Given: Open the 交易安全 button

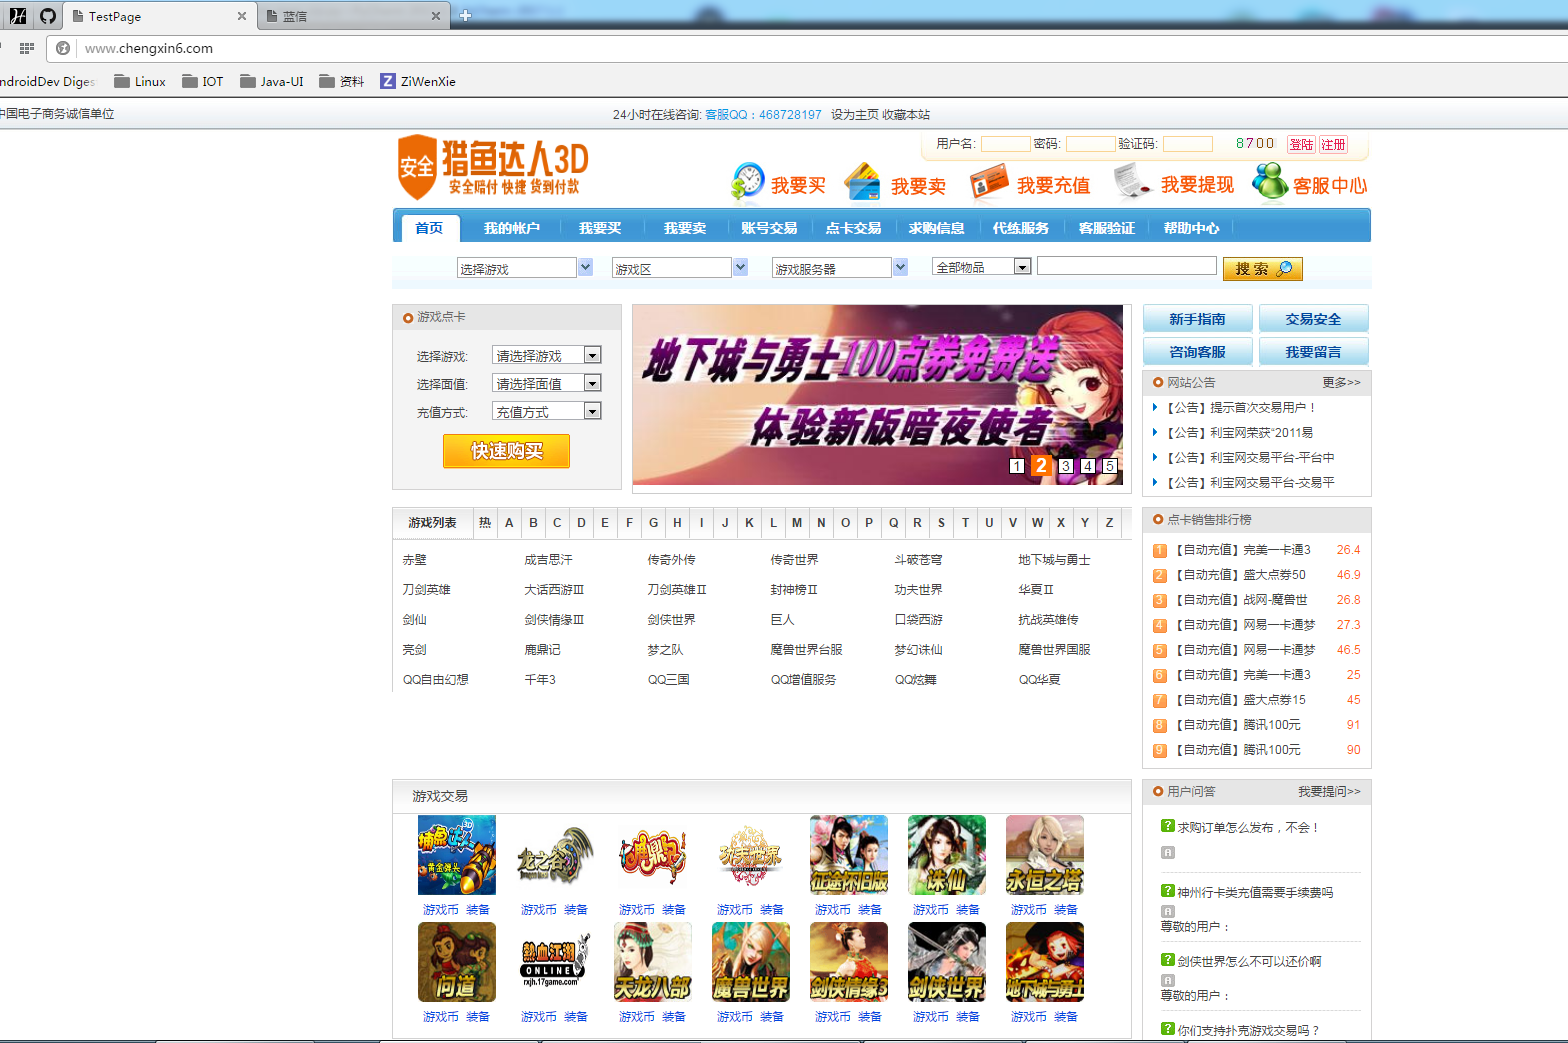Looking at the screenshot, I should click(1313, 319).
